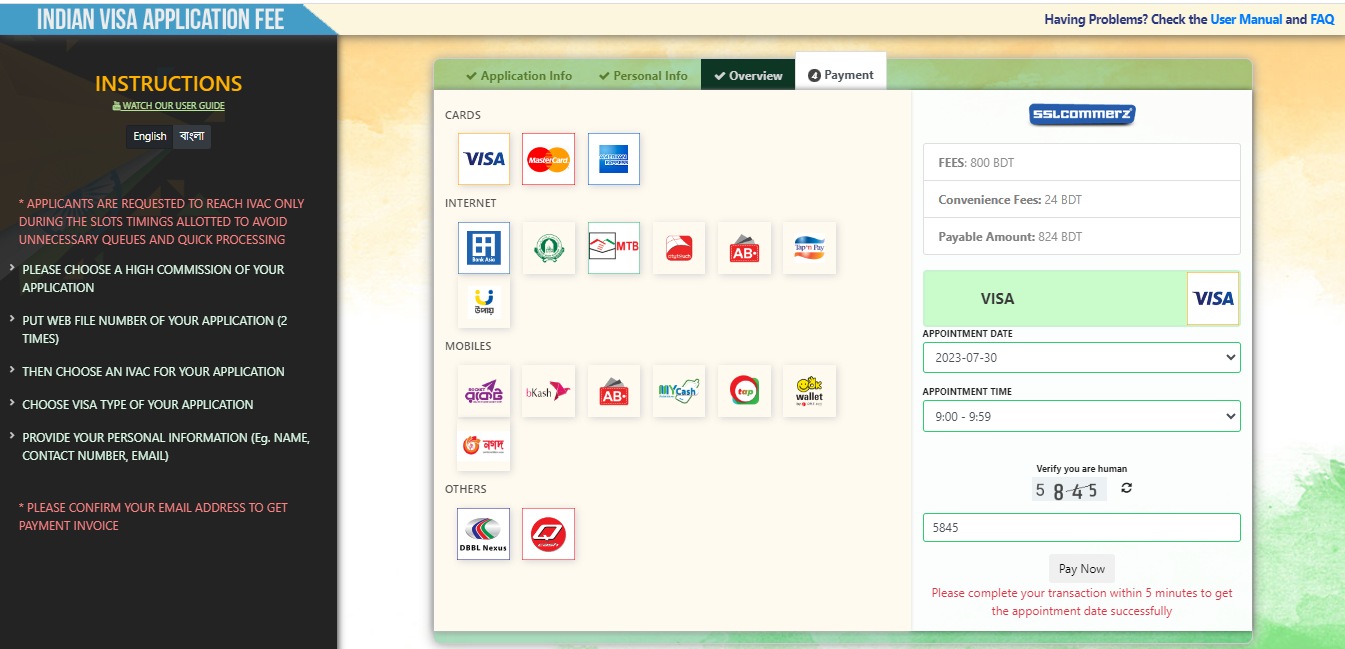The height and width of the screenshot is (649, 1345).
Task: Click the five-minute transaction warning text
Action: click(1082, 602)
